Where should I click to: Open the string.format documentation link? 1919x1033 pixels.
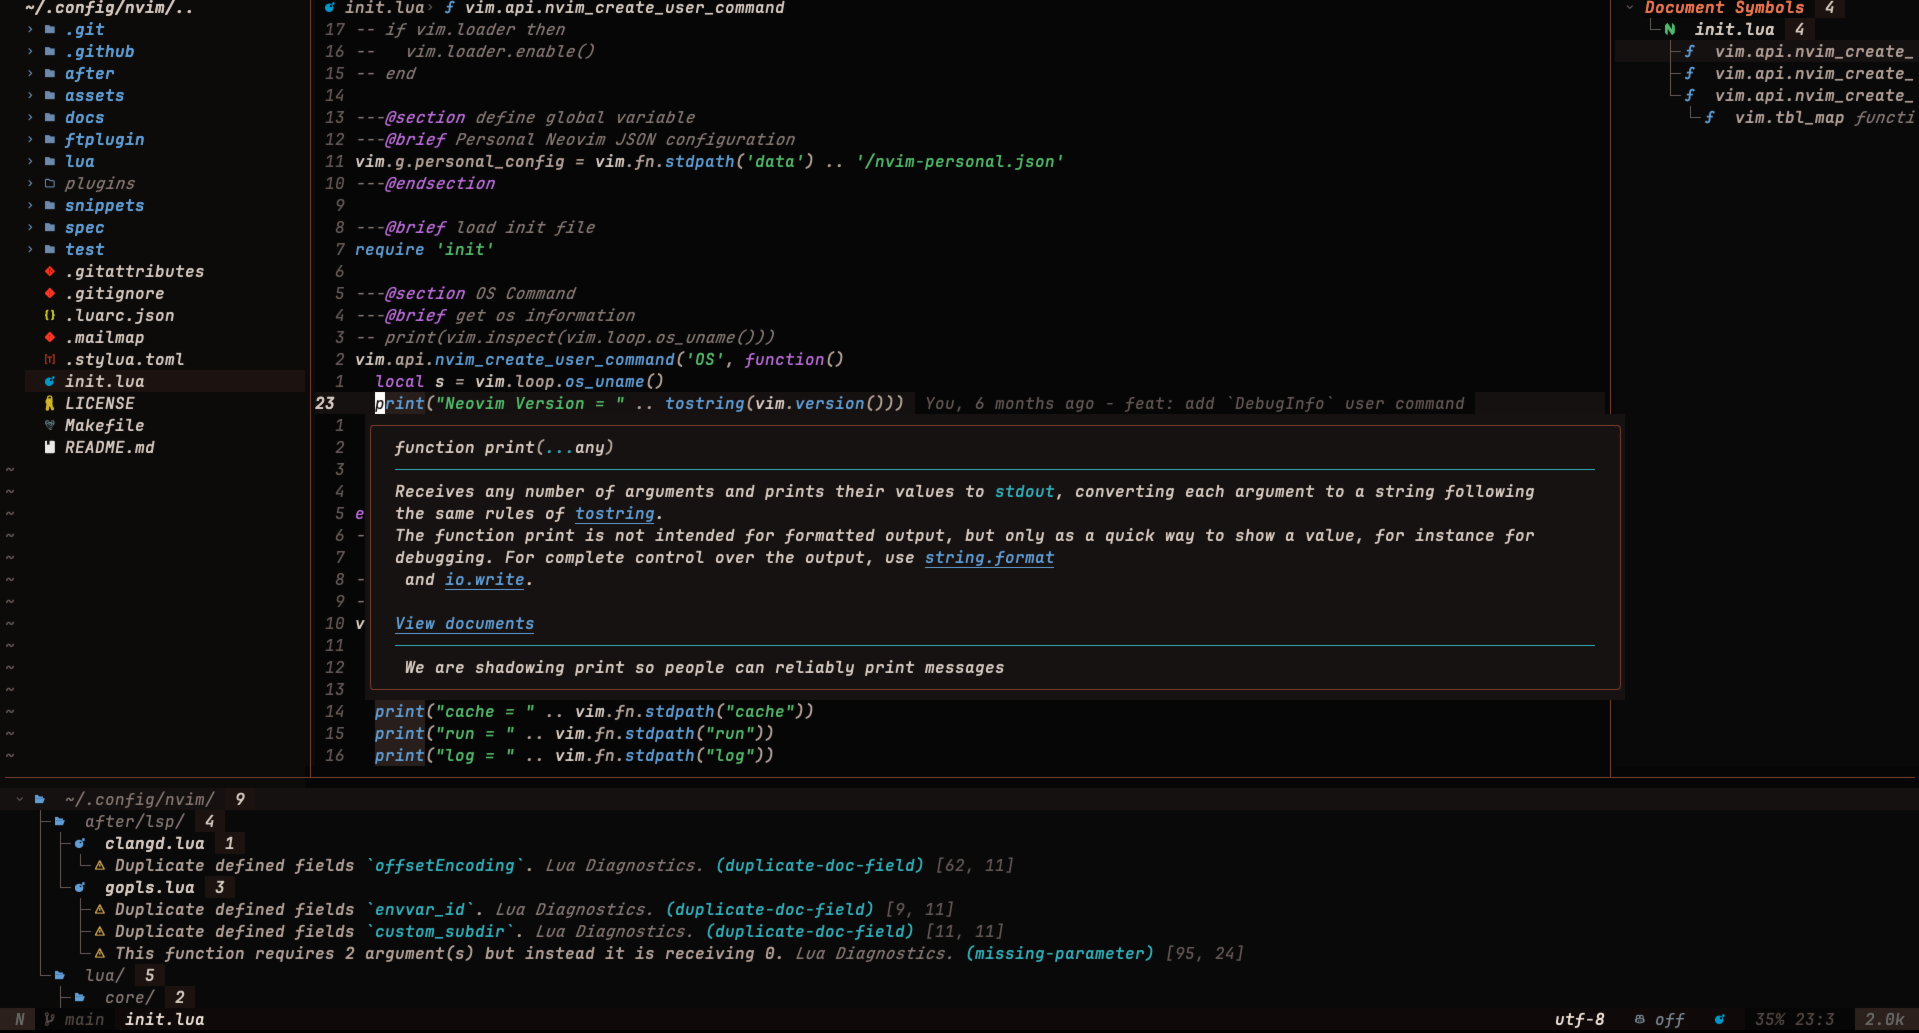click(x=989, y=558)
